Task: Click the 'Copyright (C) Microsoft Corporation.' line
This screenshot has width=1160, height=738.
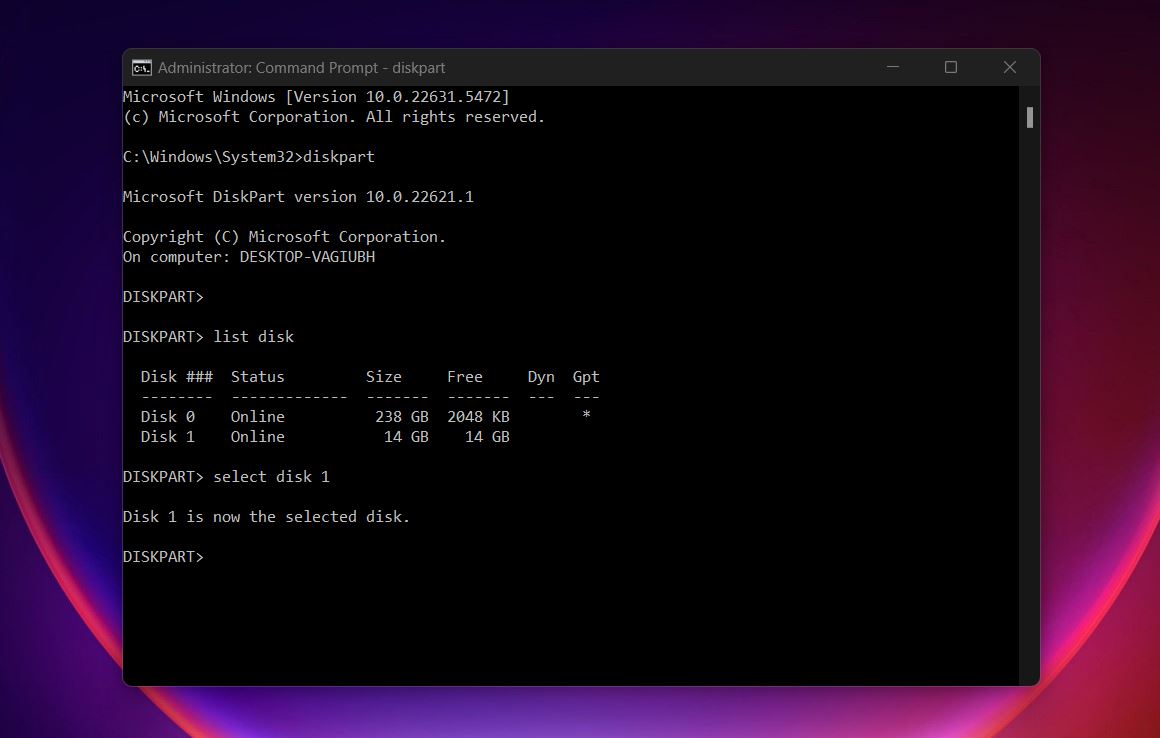Action: pyautogui.click(x=284, y=237)
